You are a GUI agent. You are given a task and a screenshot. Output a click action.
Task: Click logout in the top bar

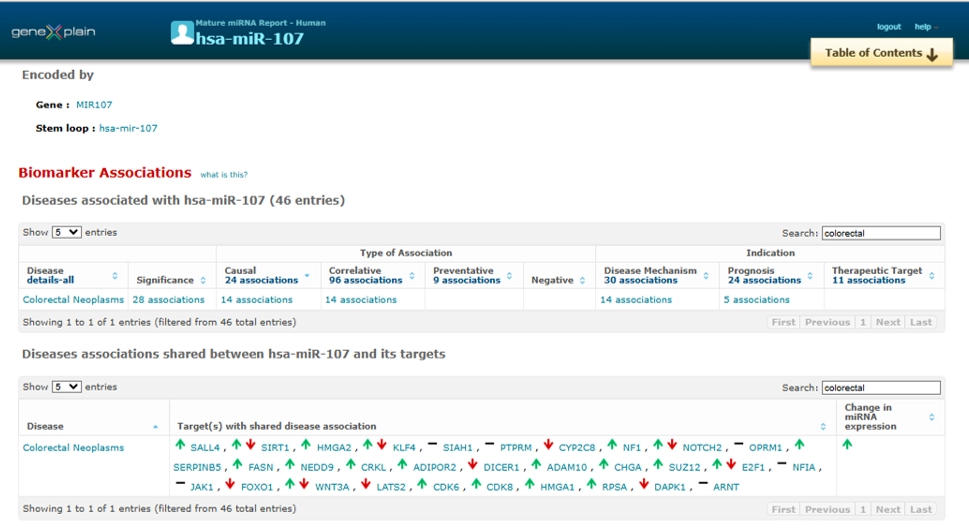tap(888, 27)
